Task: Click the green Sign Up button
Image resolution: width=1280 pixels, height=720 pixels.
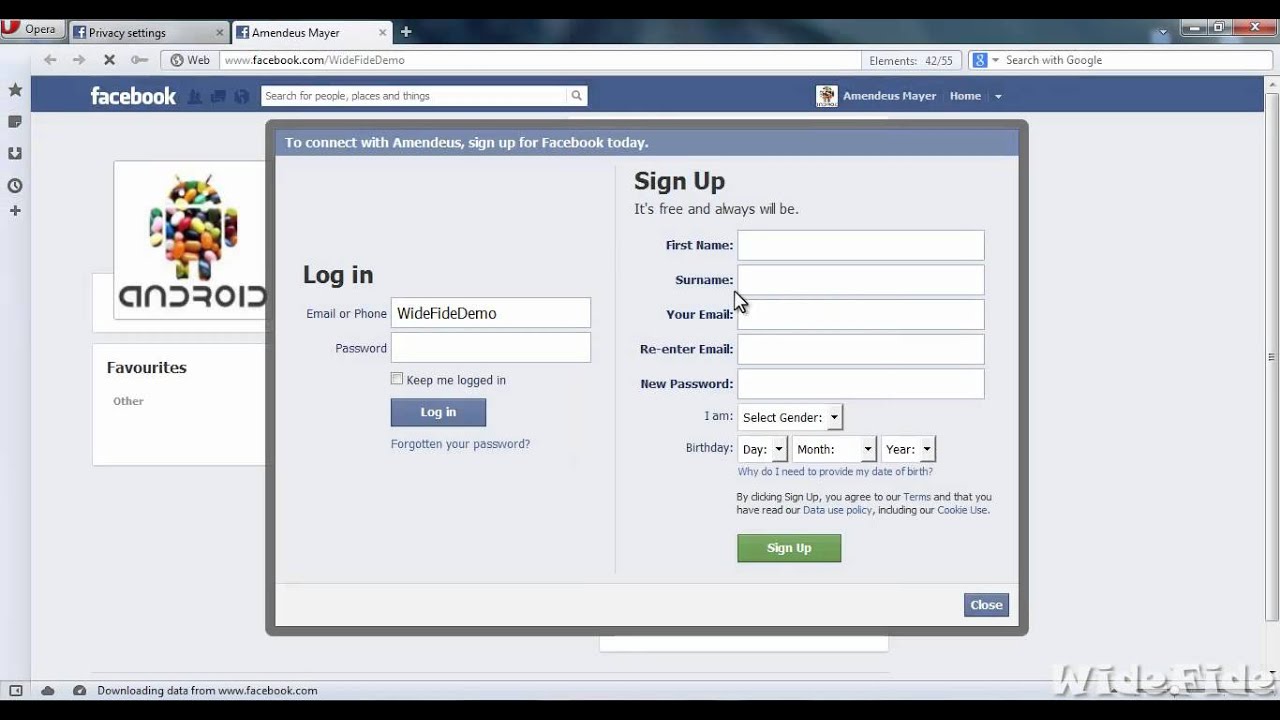Action: click(x=789, y=548)
